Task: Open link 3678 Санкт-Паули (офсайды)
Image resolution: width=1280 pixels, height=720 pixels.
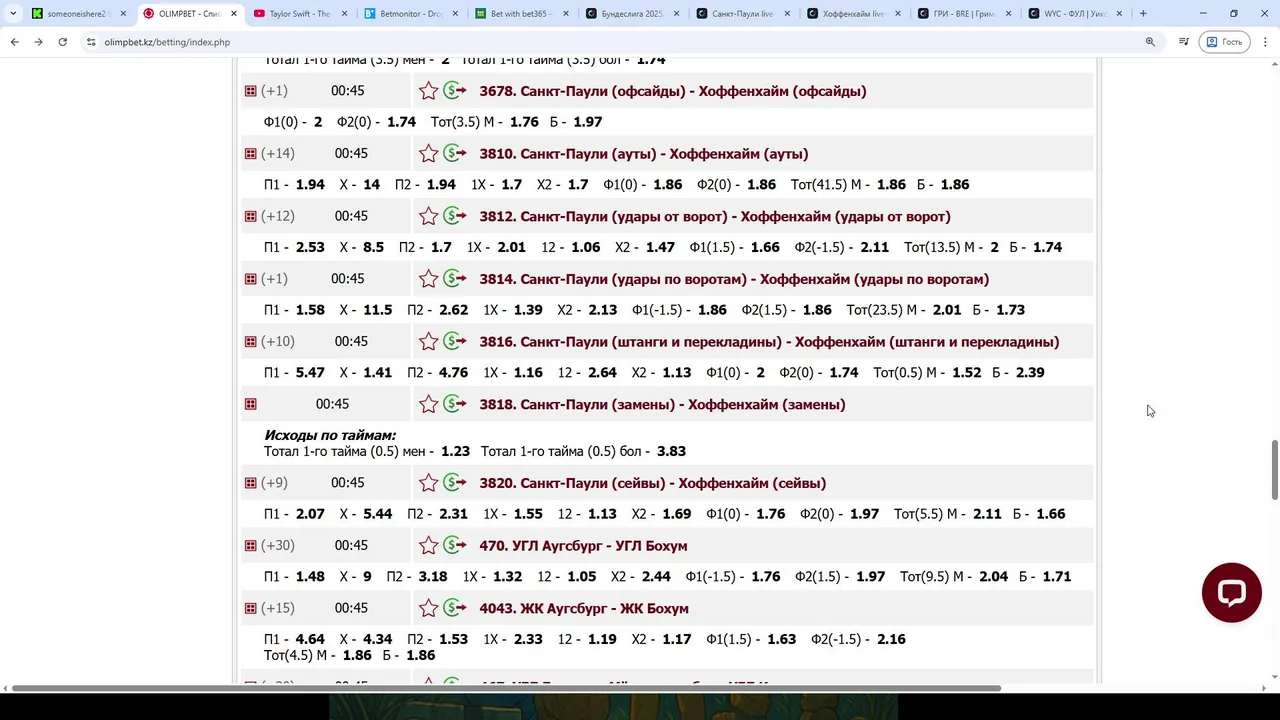Action: pyautogui.click(x=673, y=91)
